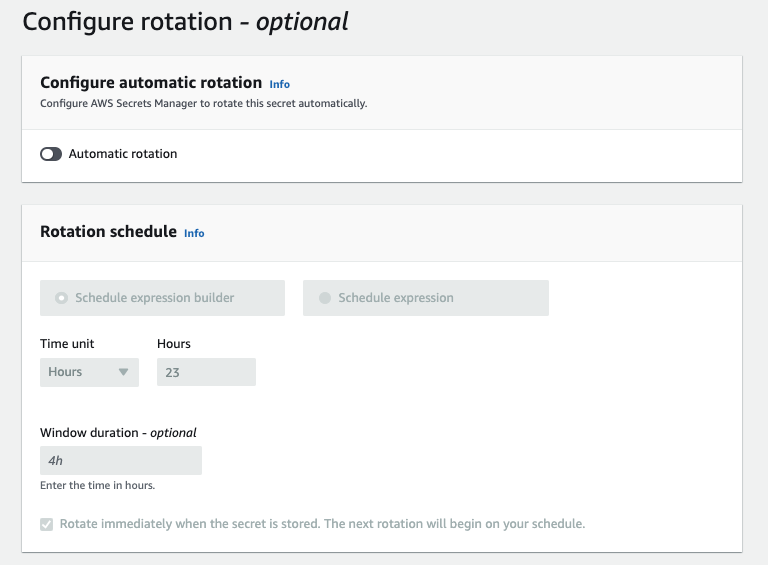Toggle the Rotate immediately checkbox
This screenshot has width=768, height=565.
(x=47, y=524)
